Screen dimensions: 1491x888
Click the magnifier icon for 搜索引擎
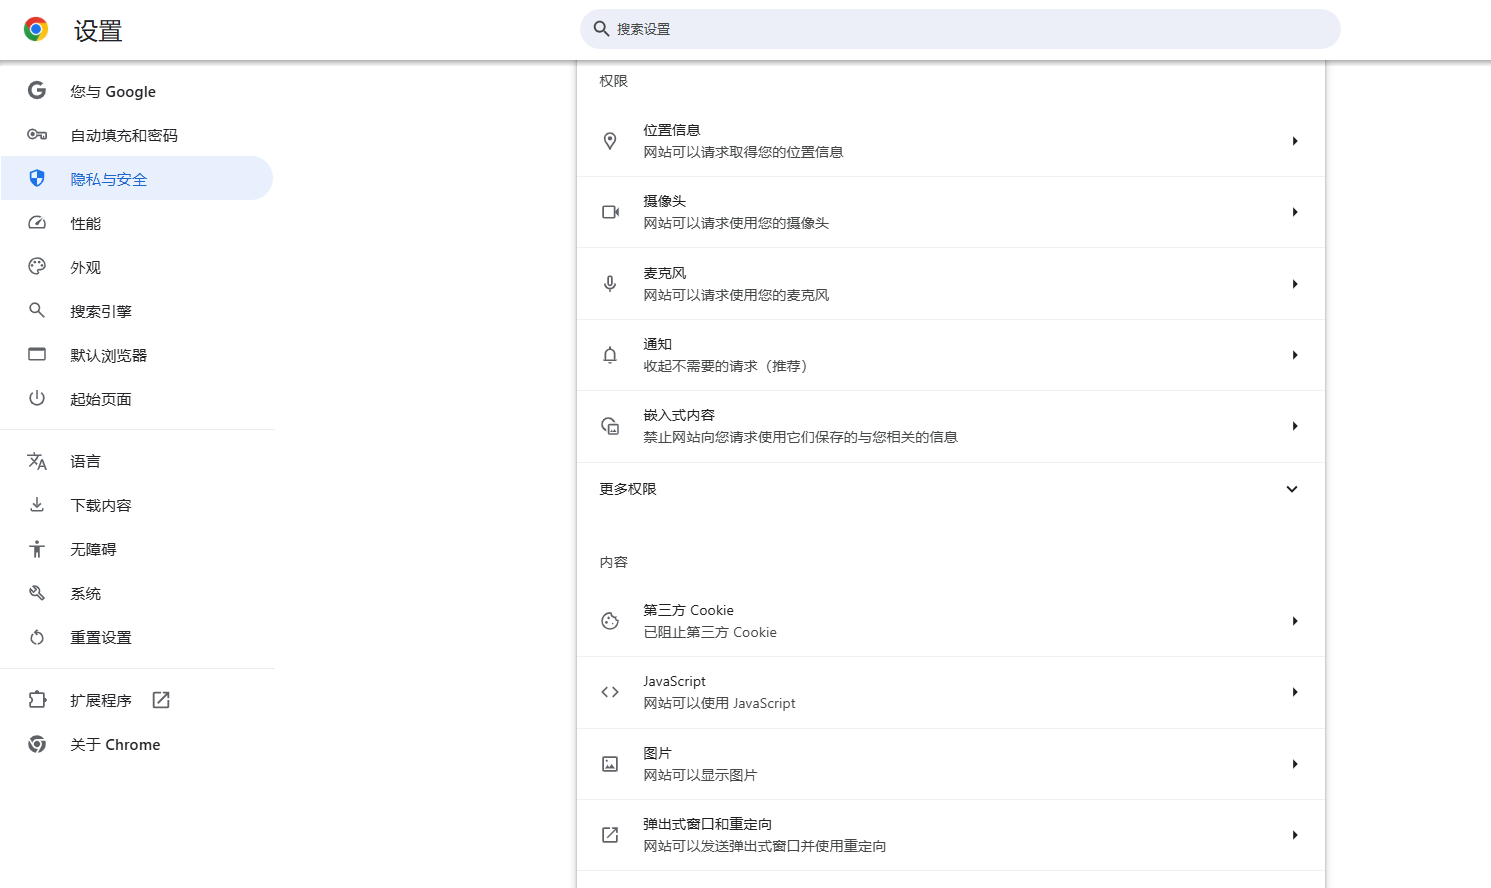[x=37, y=311]
